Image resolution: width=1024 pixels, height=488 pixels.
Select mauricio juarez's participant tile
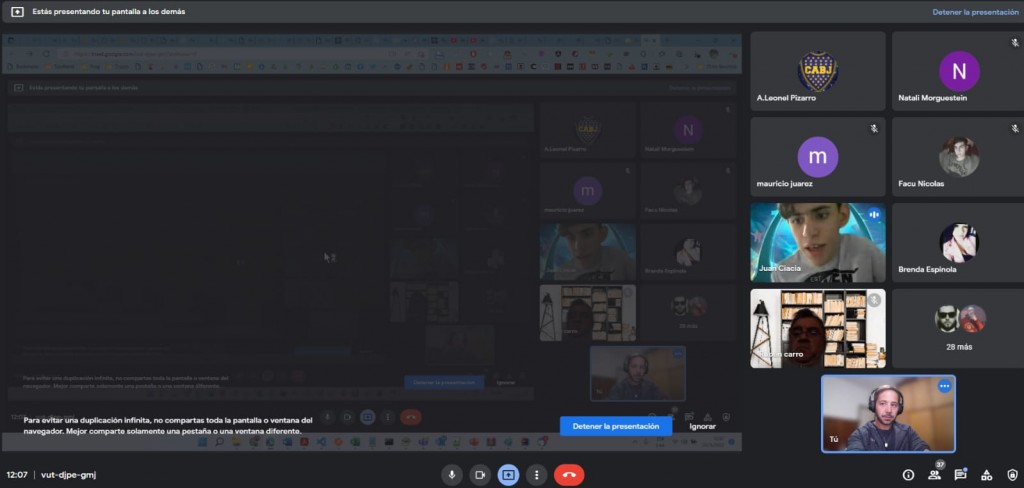click(817, 157)
